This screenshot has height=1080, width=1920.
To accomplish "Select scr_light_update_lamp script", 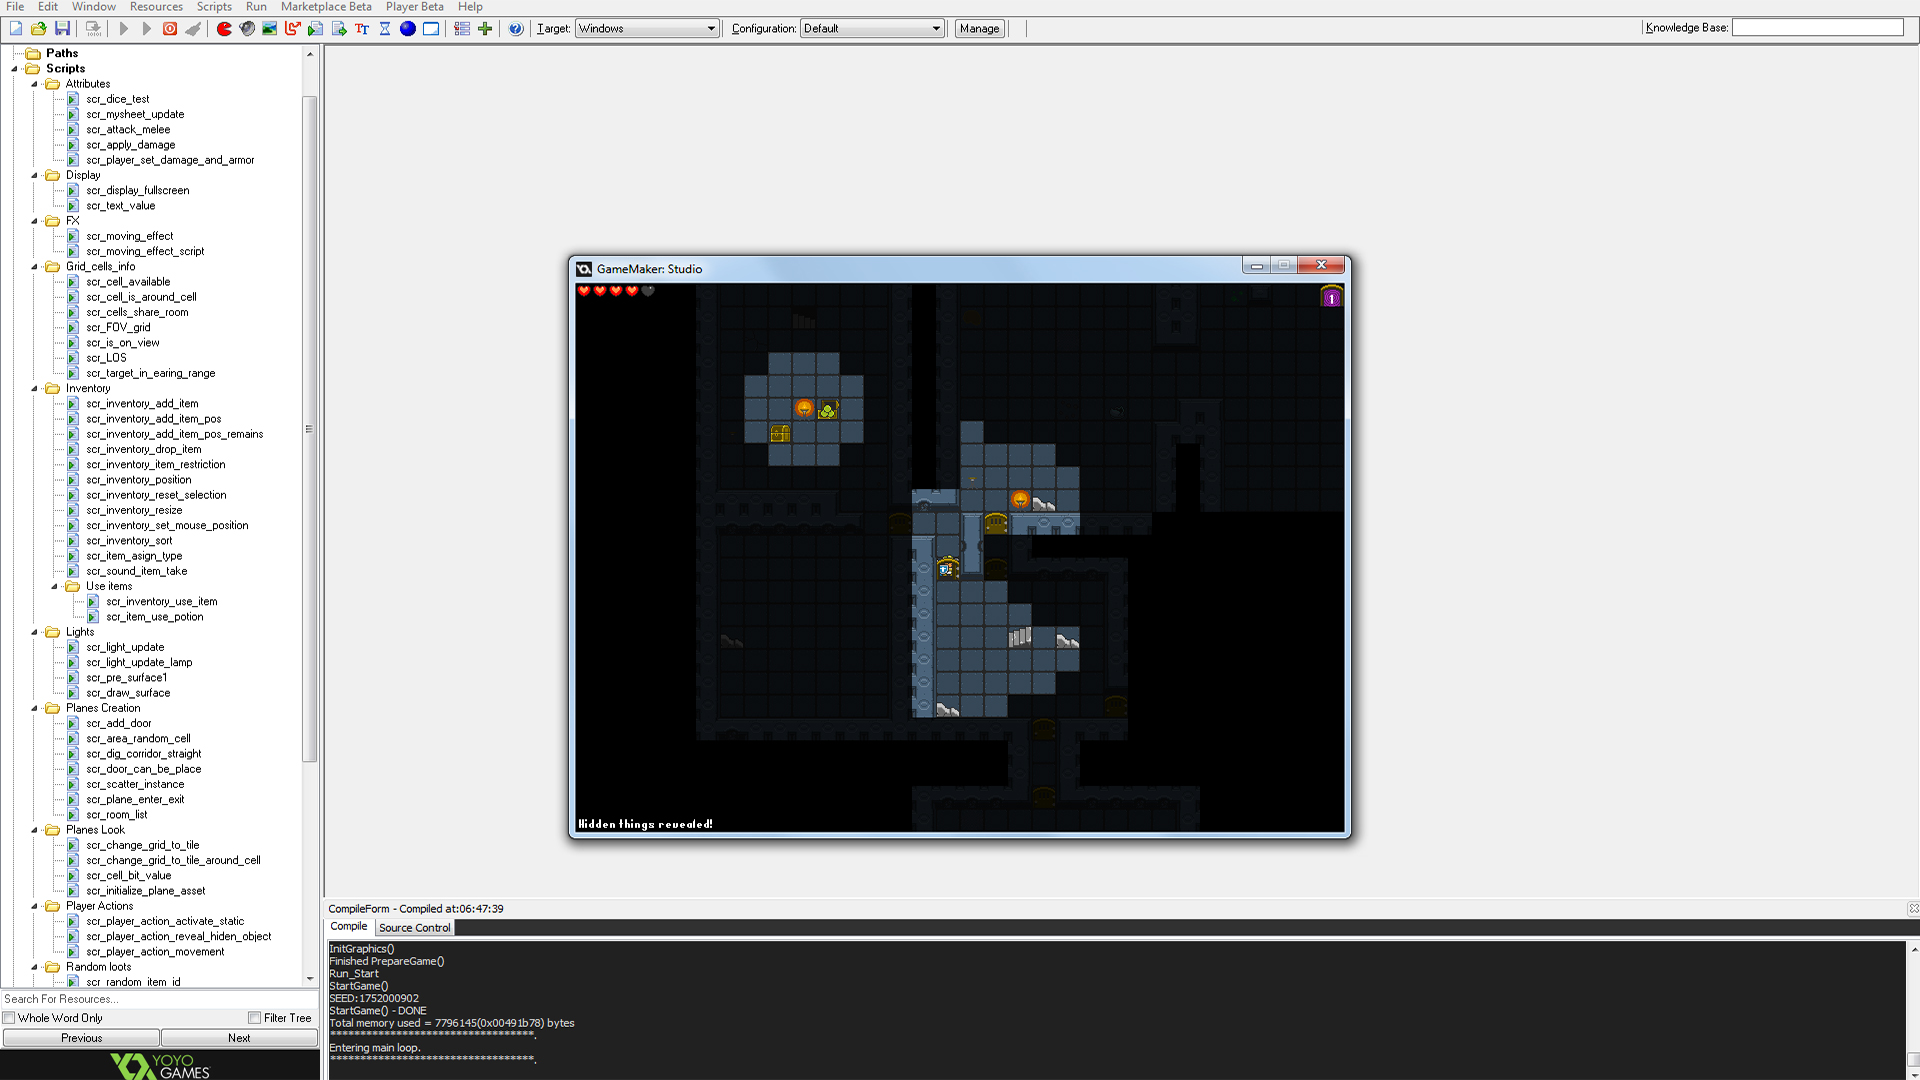I will [x=139, y=662].
